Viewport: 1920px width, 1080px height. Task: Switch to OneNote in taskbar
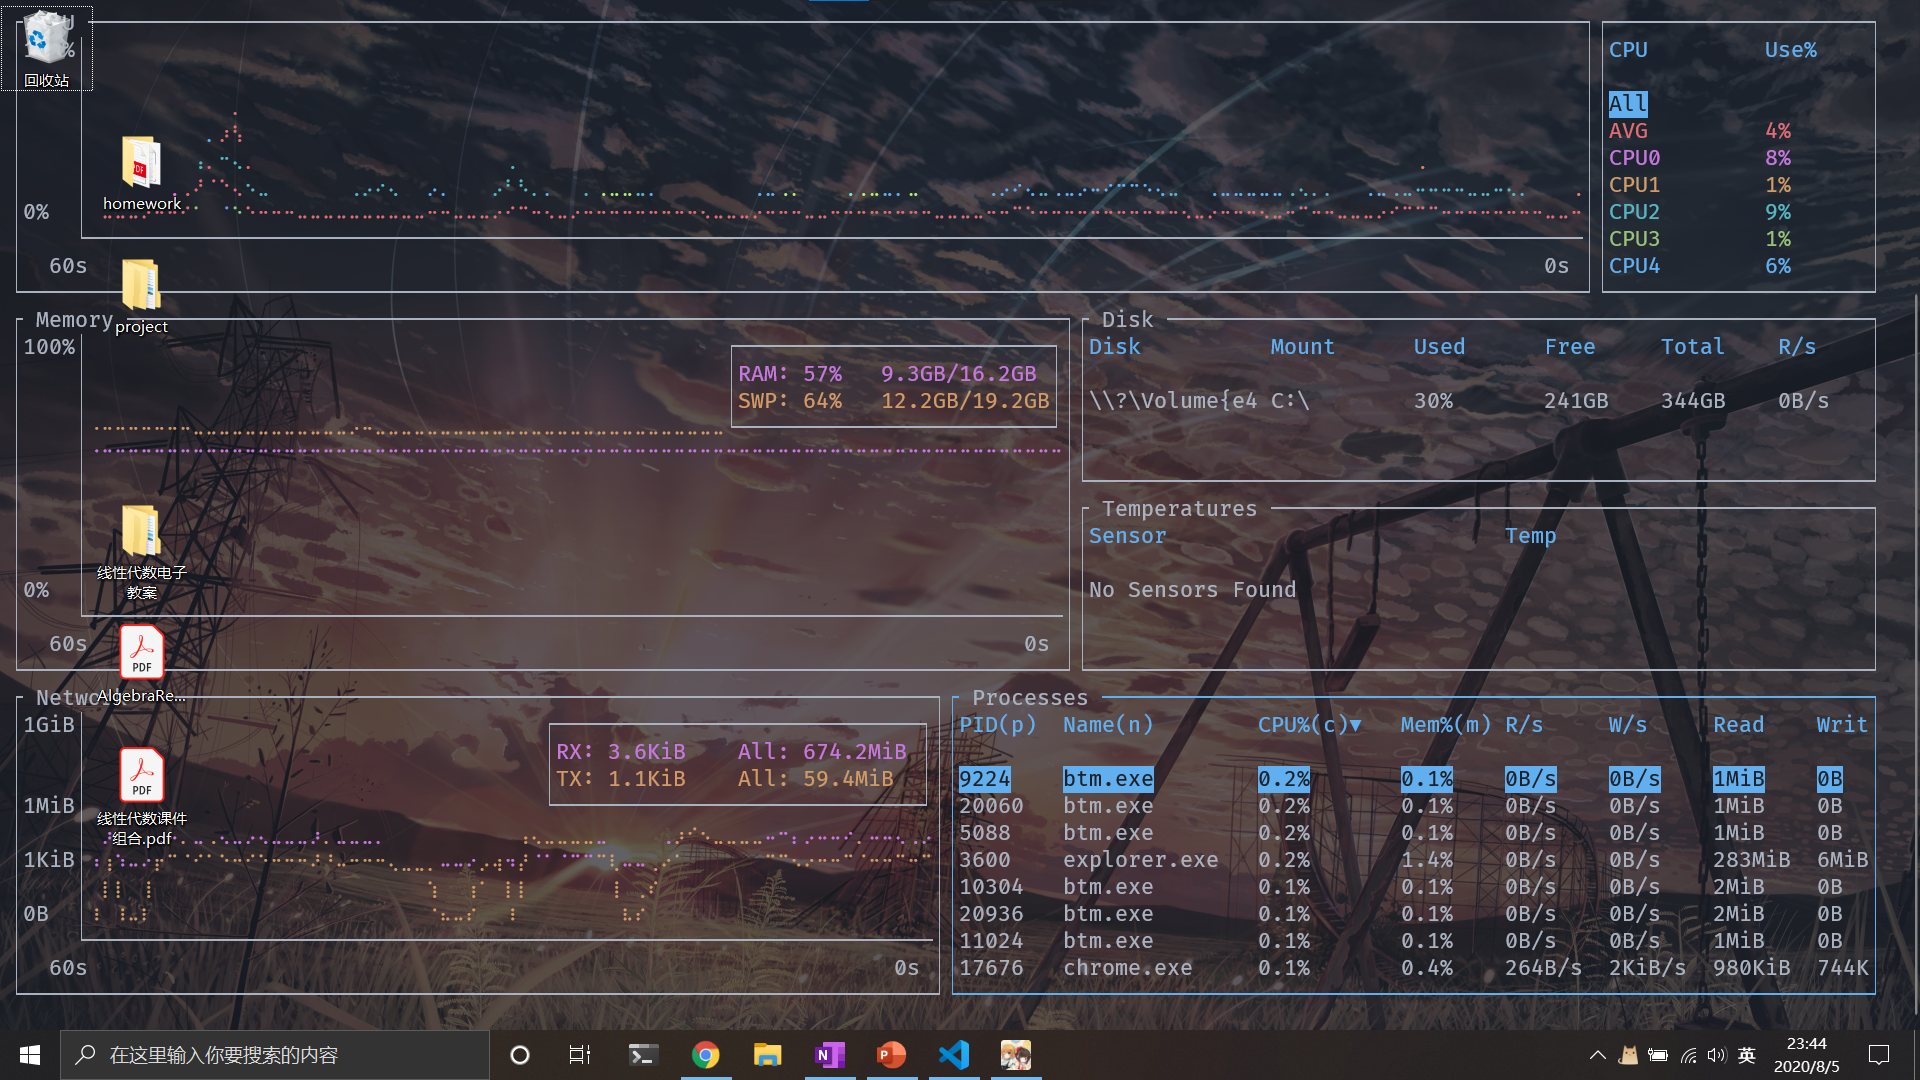tap(830, 1055)
